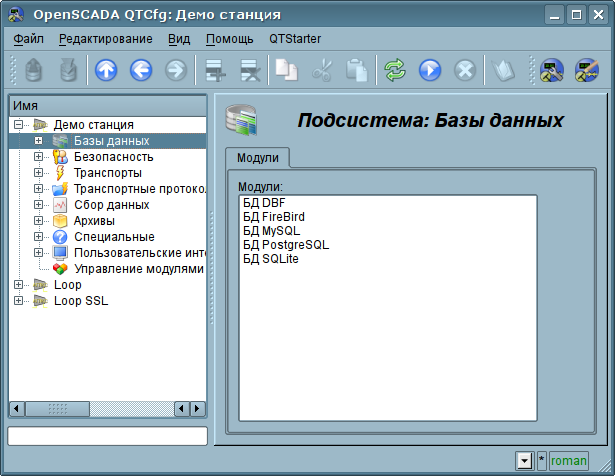Click the Add item toolbar icon

(x=215, y=70)
